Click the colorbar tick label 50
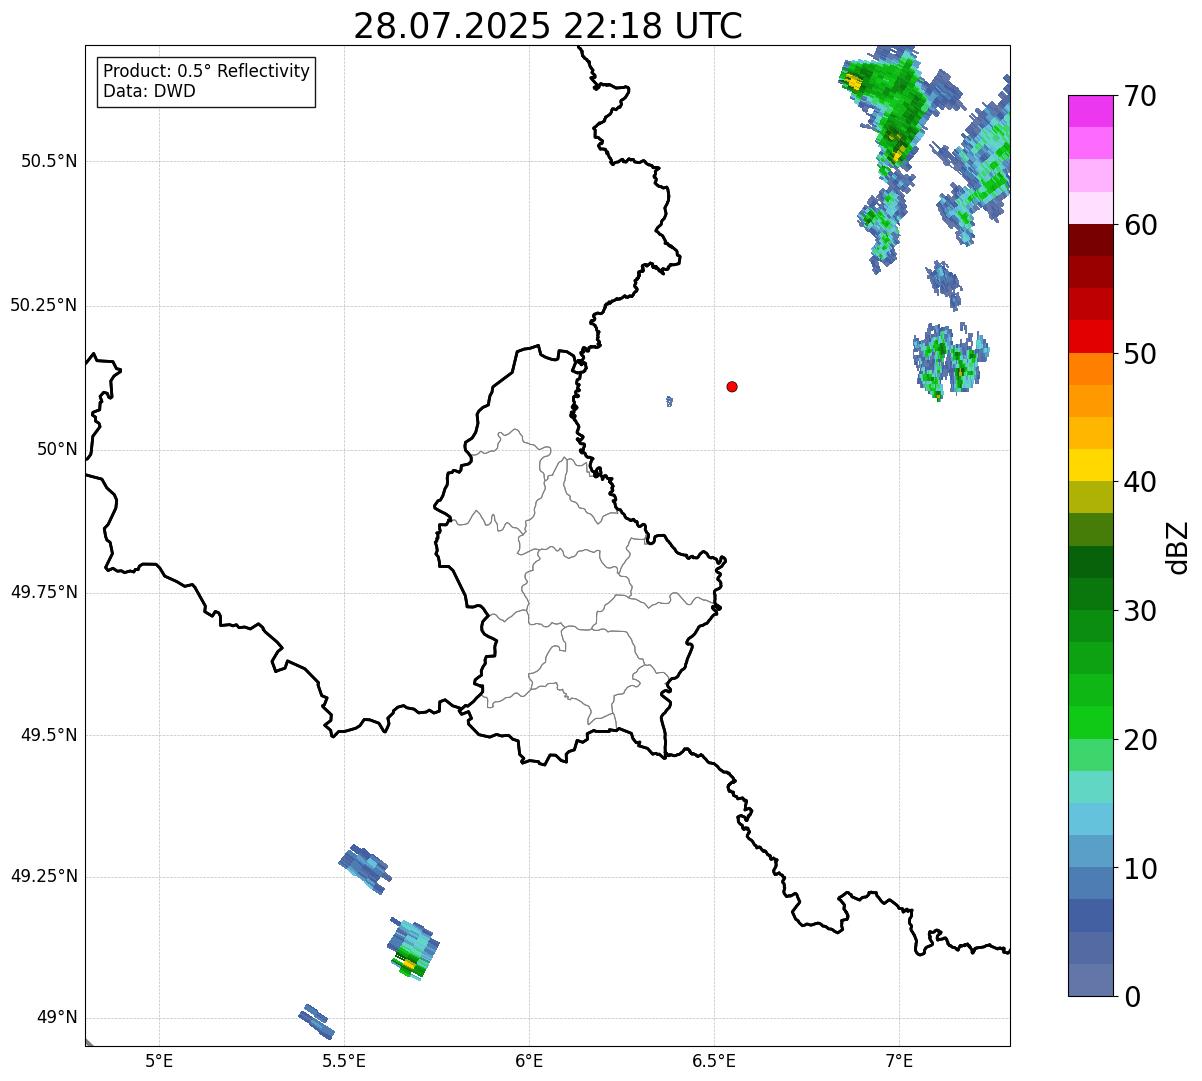This screenshot has width=1202, height=1081. click(1141, 354)
